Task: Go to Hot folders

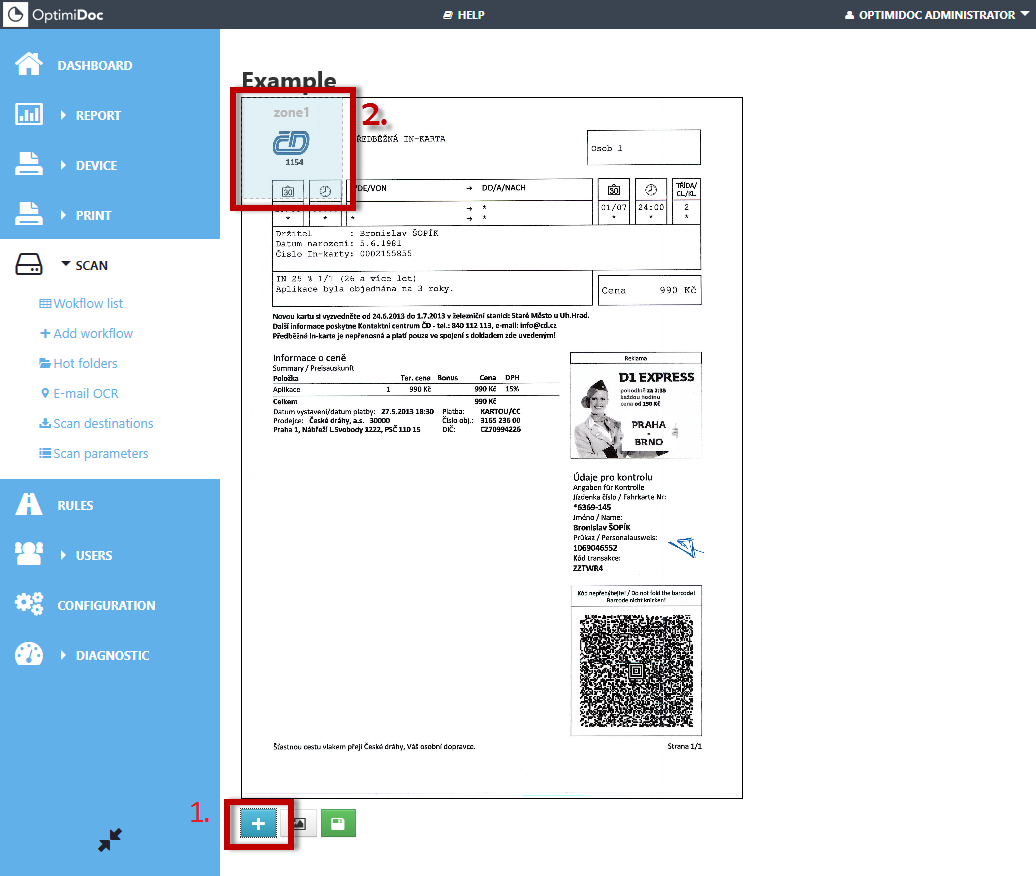Action: (x=85, y=363)
